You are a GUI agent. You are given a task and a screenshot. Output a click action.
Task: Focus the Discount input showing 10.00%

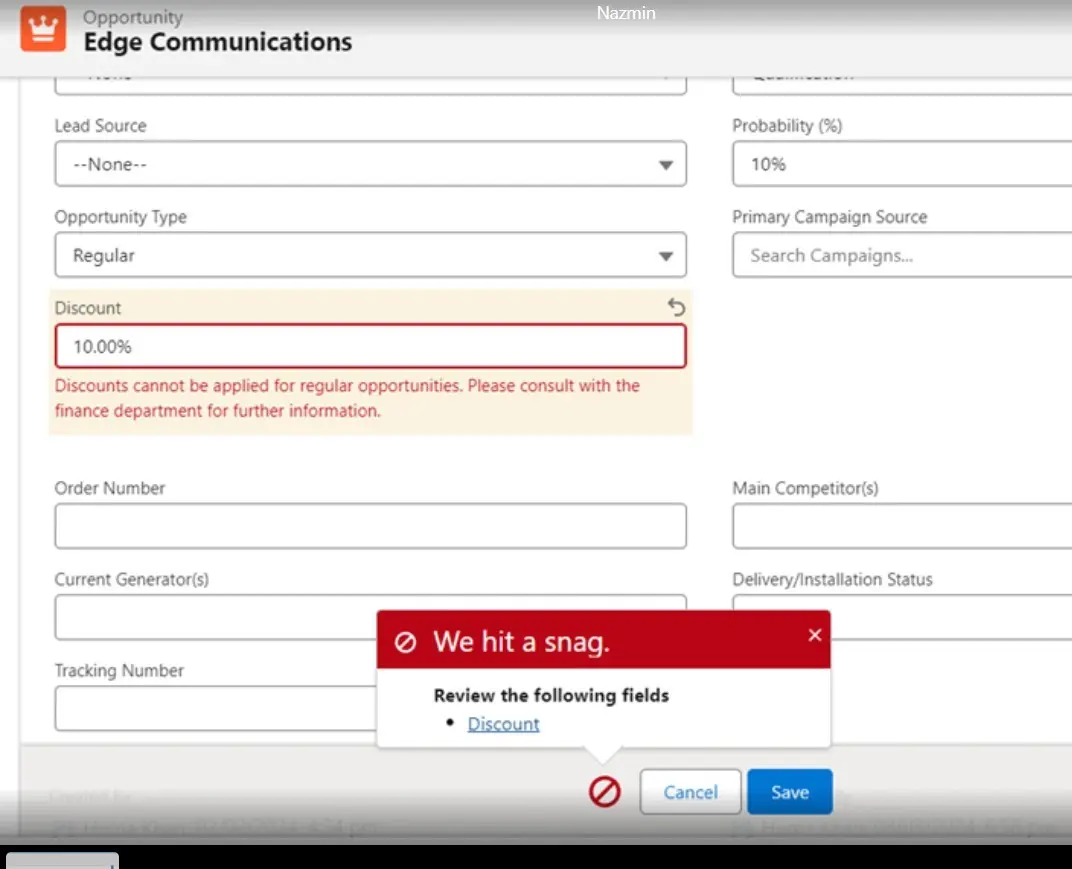click(x=370, y=347)
